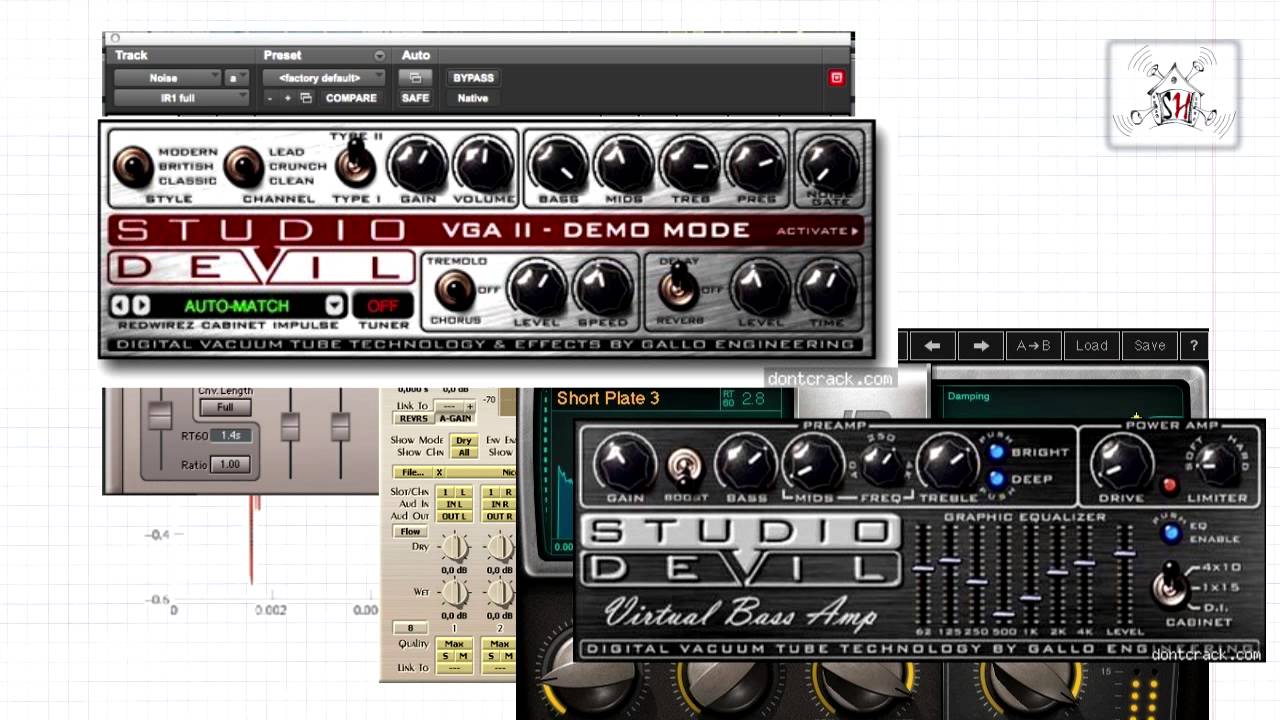Click the NOISE GATE knob
This screenshot has width=1280, height=720.
(830, 164)
